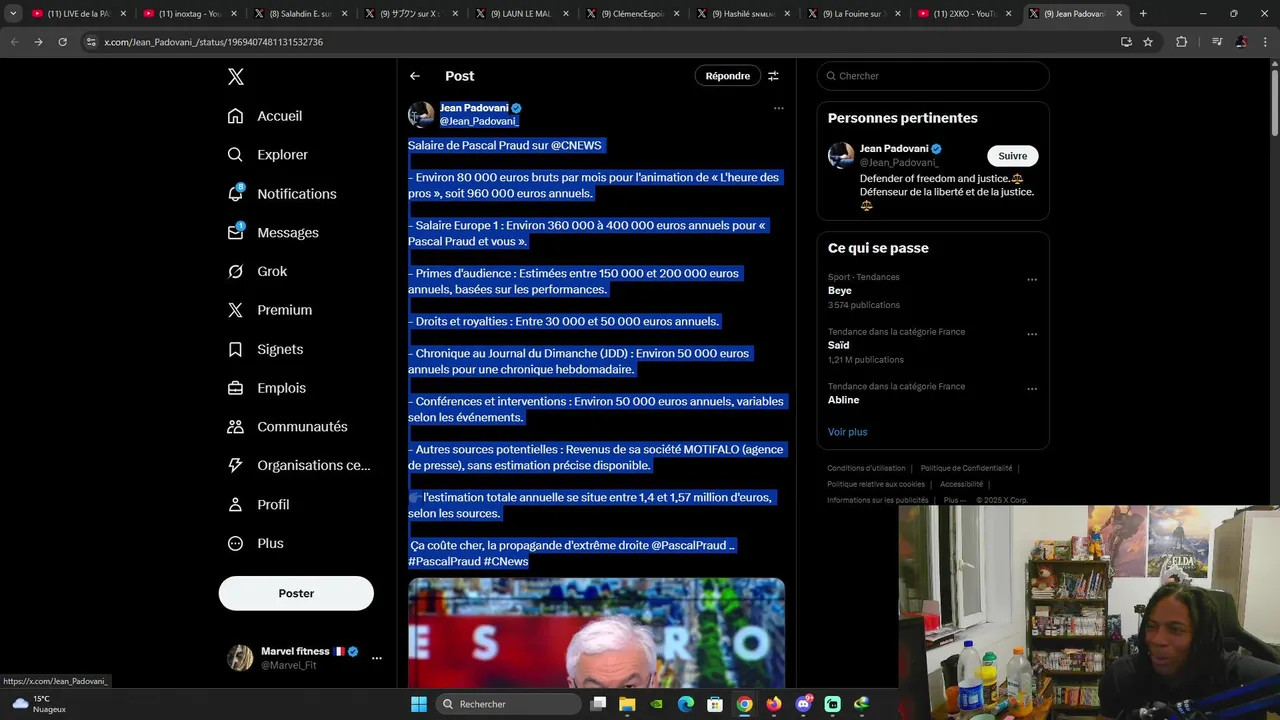Open Firefox from the taskbar
Image resolution: width=1280 pixels, height=720 pixels.
coord(774,704)
